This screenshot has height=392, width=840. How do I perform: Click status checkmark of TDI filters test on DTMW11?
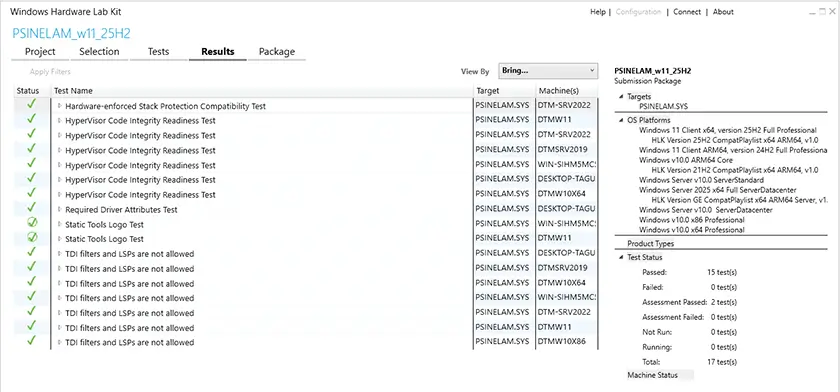[31, 326]
